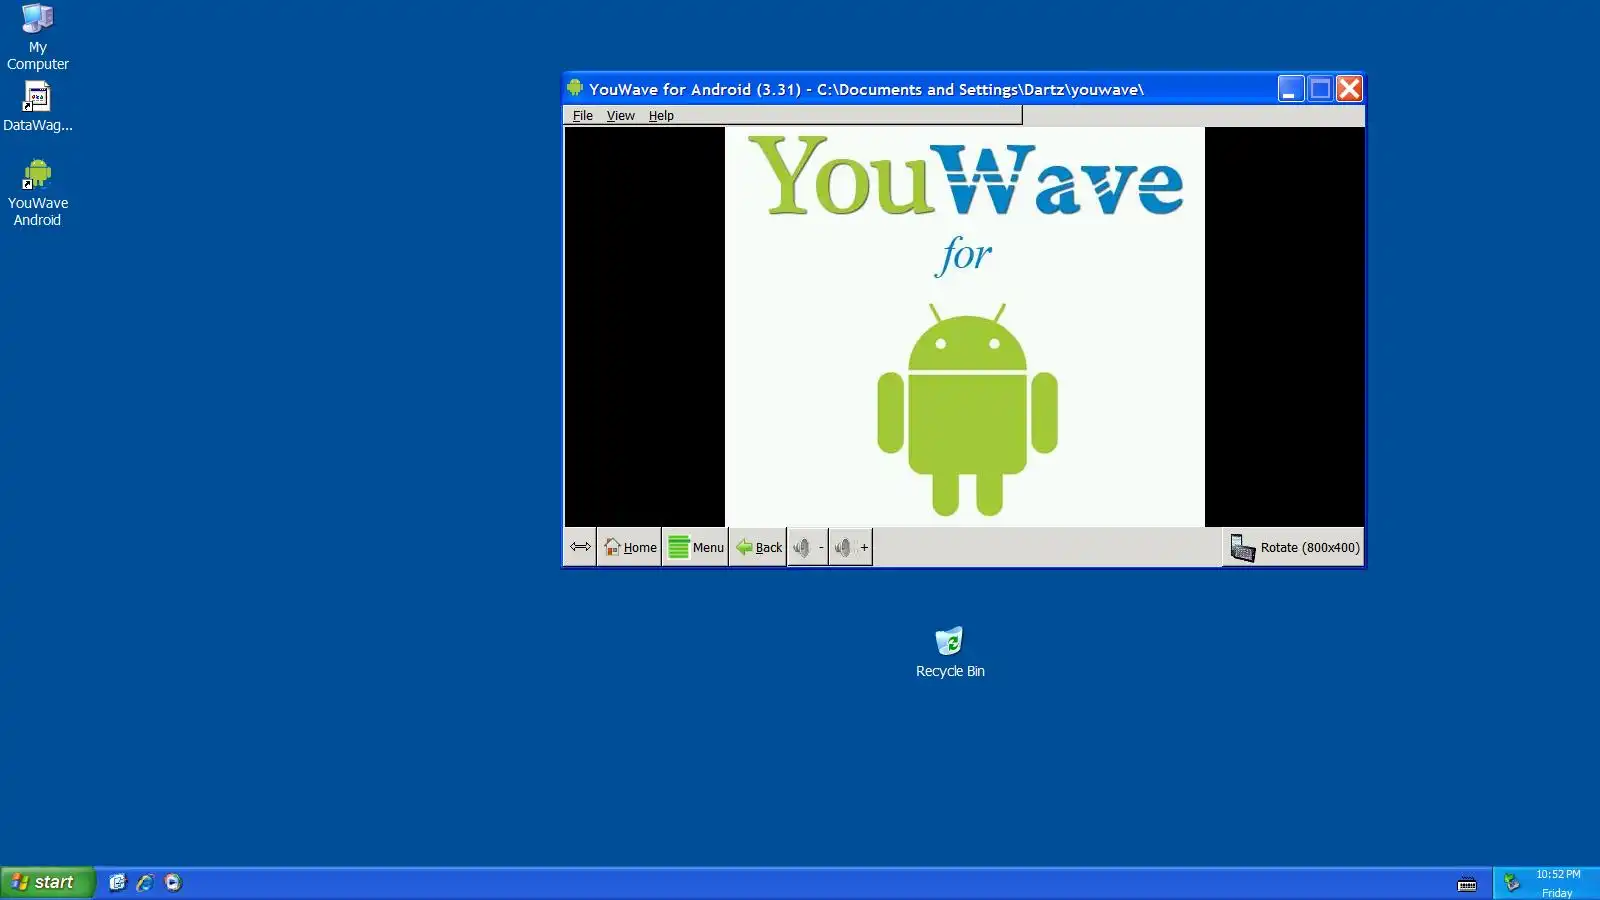1600x900 pixels.
Task: Open the File menu in YouWave
Action: pyautogui.click(x=582, y=116)
